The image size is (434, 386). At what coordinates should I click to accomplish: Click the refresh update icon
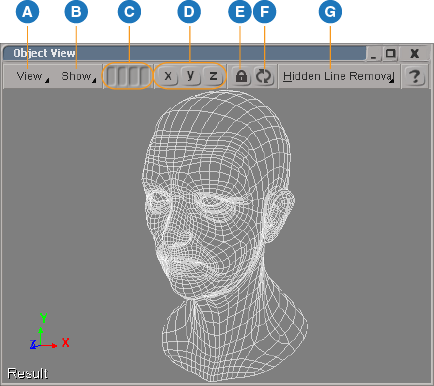coord(264,76)
